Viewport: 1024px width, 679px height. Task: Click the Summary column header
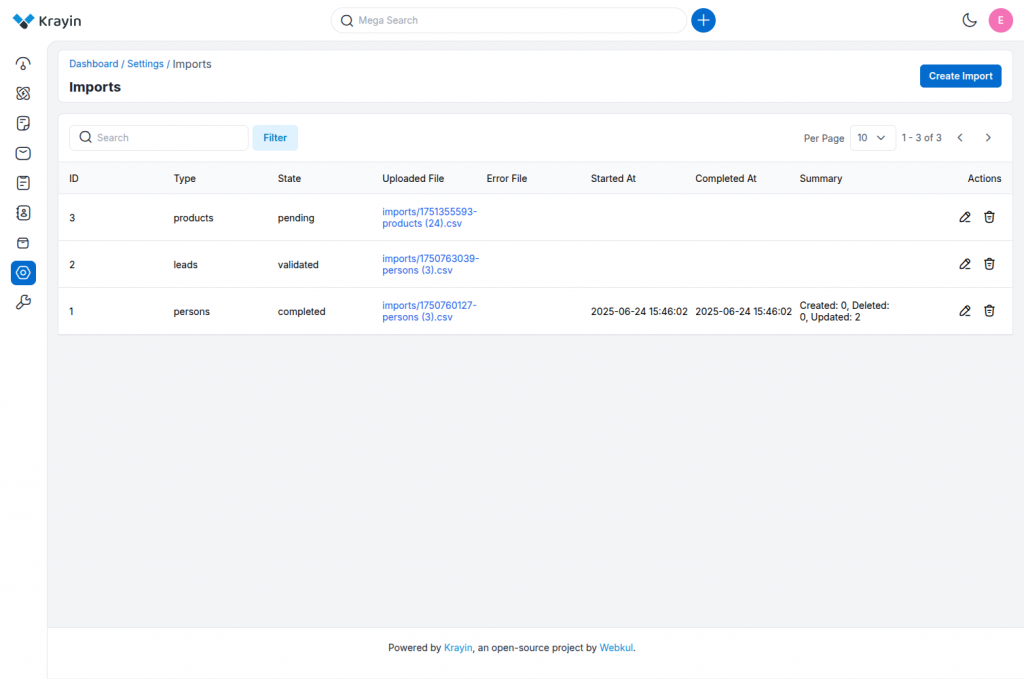click(x=821, y=178)
